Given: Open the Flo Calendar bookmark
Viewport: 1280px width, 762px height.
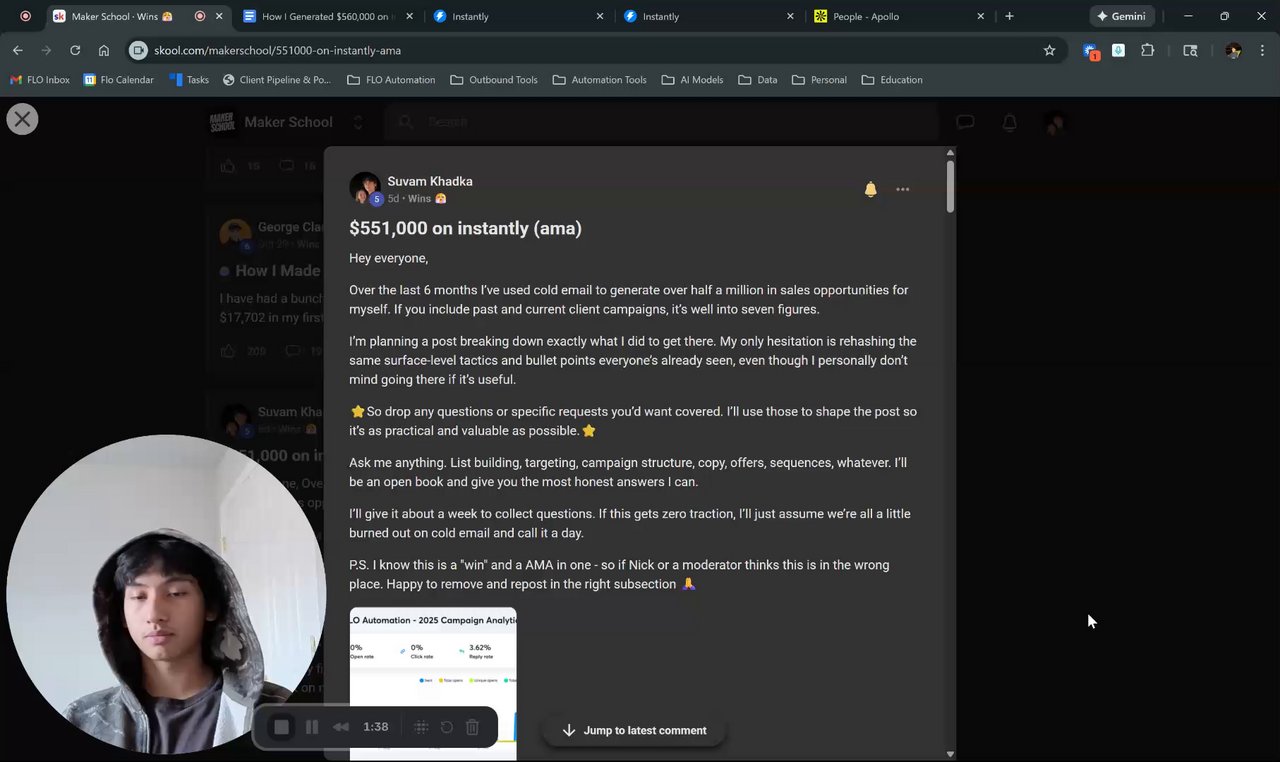Looking at the screenshot, I should coord(119,80).
